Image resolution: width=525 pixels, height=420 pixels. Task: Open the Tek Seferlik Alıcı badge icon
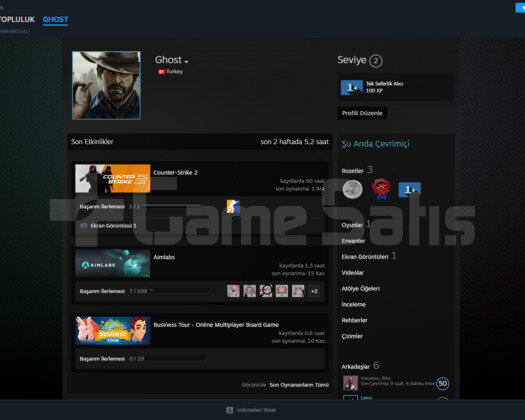(352, 87)
